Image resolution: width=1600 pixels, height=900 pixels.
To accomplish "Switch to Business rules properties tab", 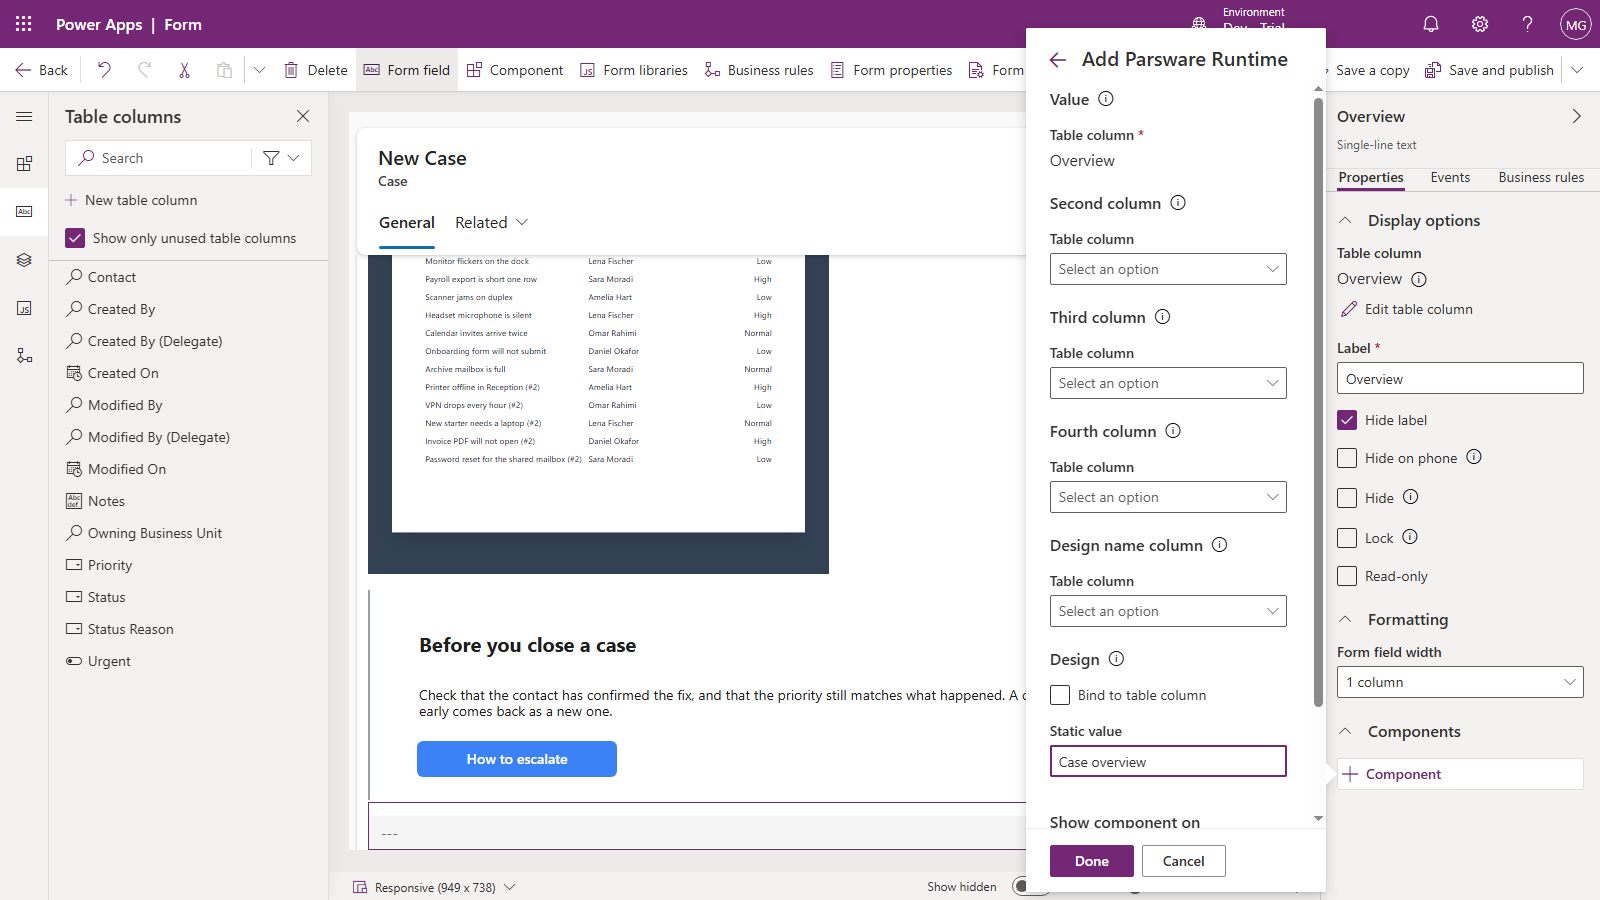I will 1541,177.
